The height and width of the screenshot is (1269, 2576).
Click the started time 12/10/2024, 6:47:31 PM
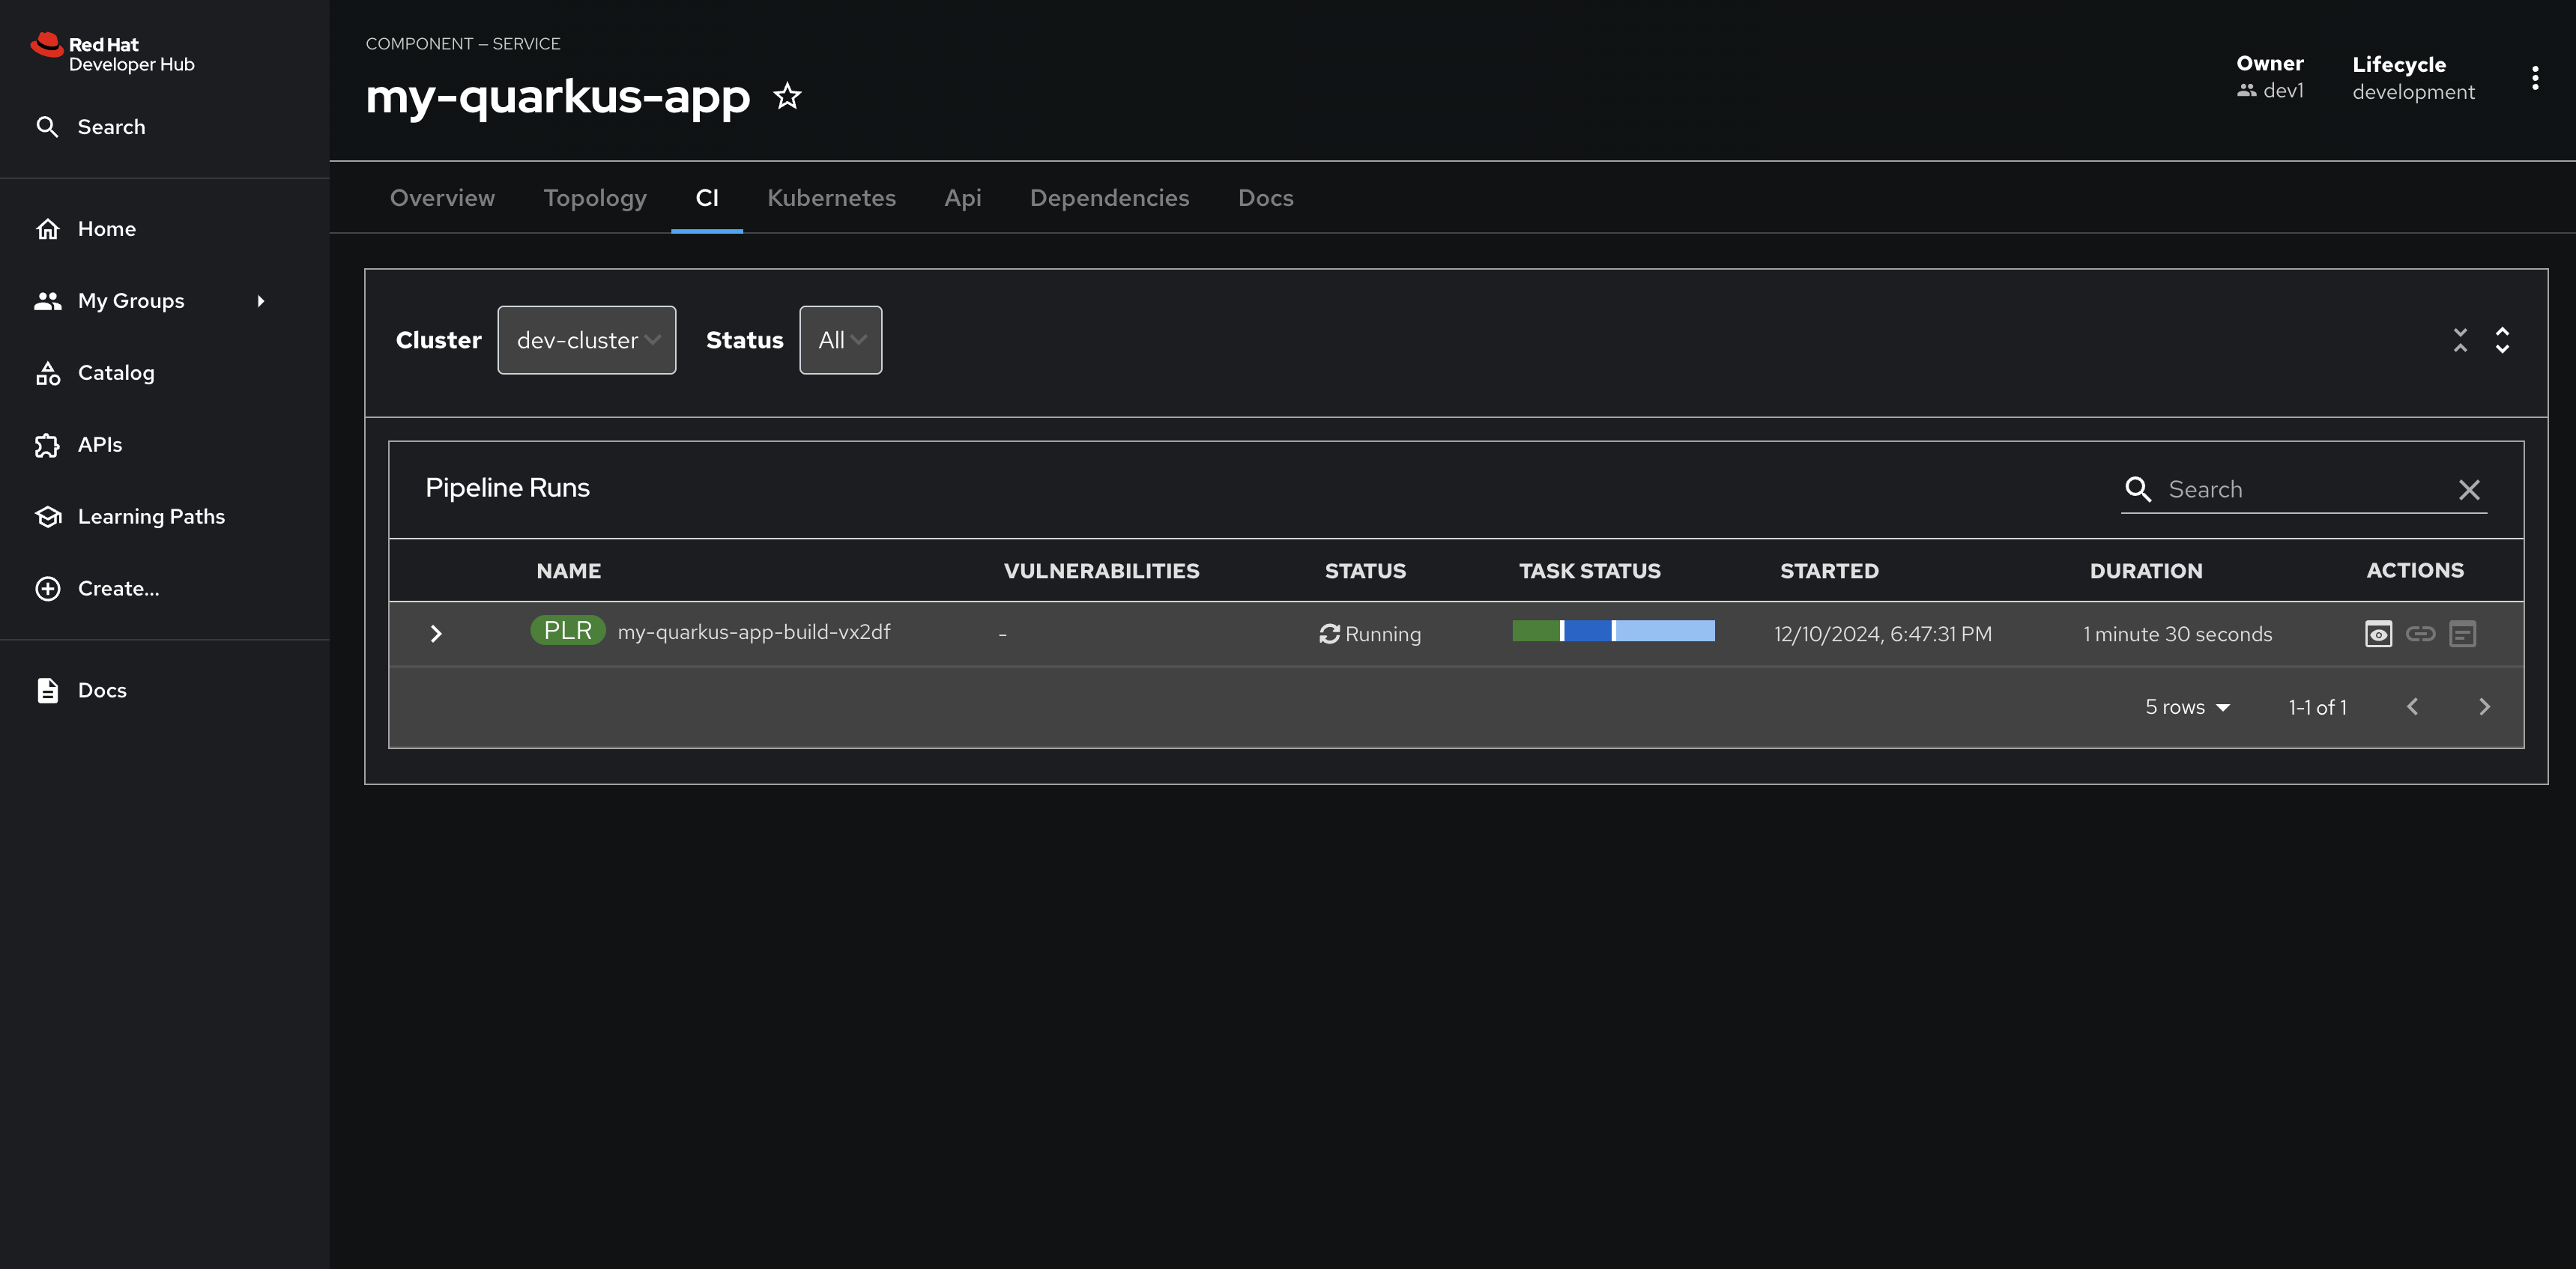[1883, 634]
